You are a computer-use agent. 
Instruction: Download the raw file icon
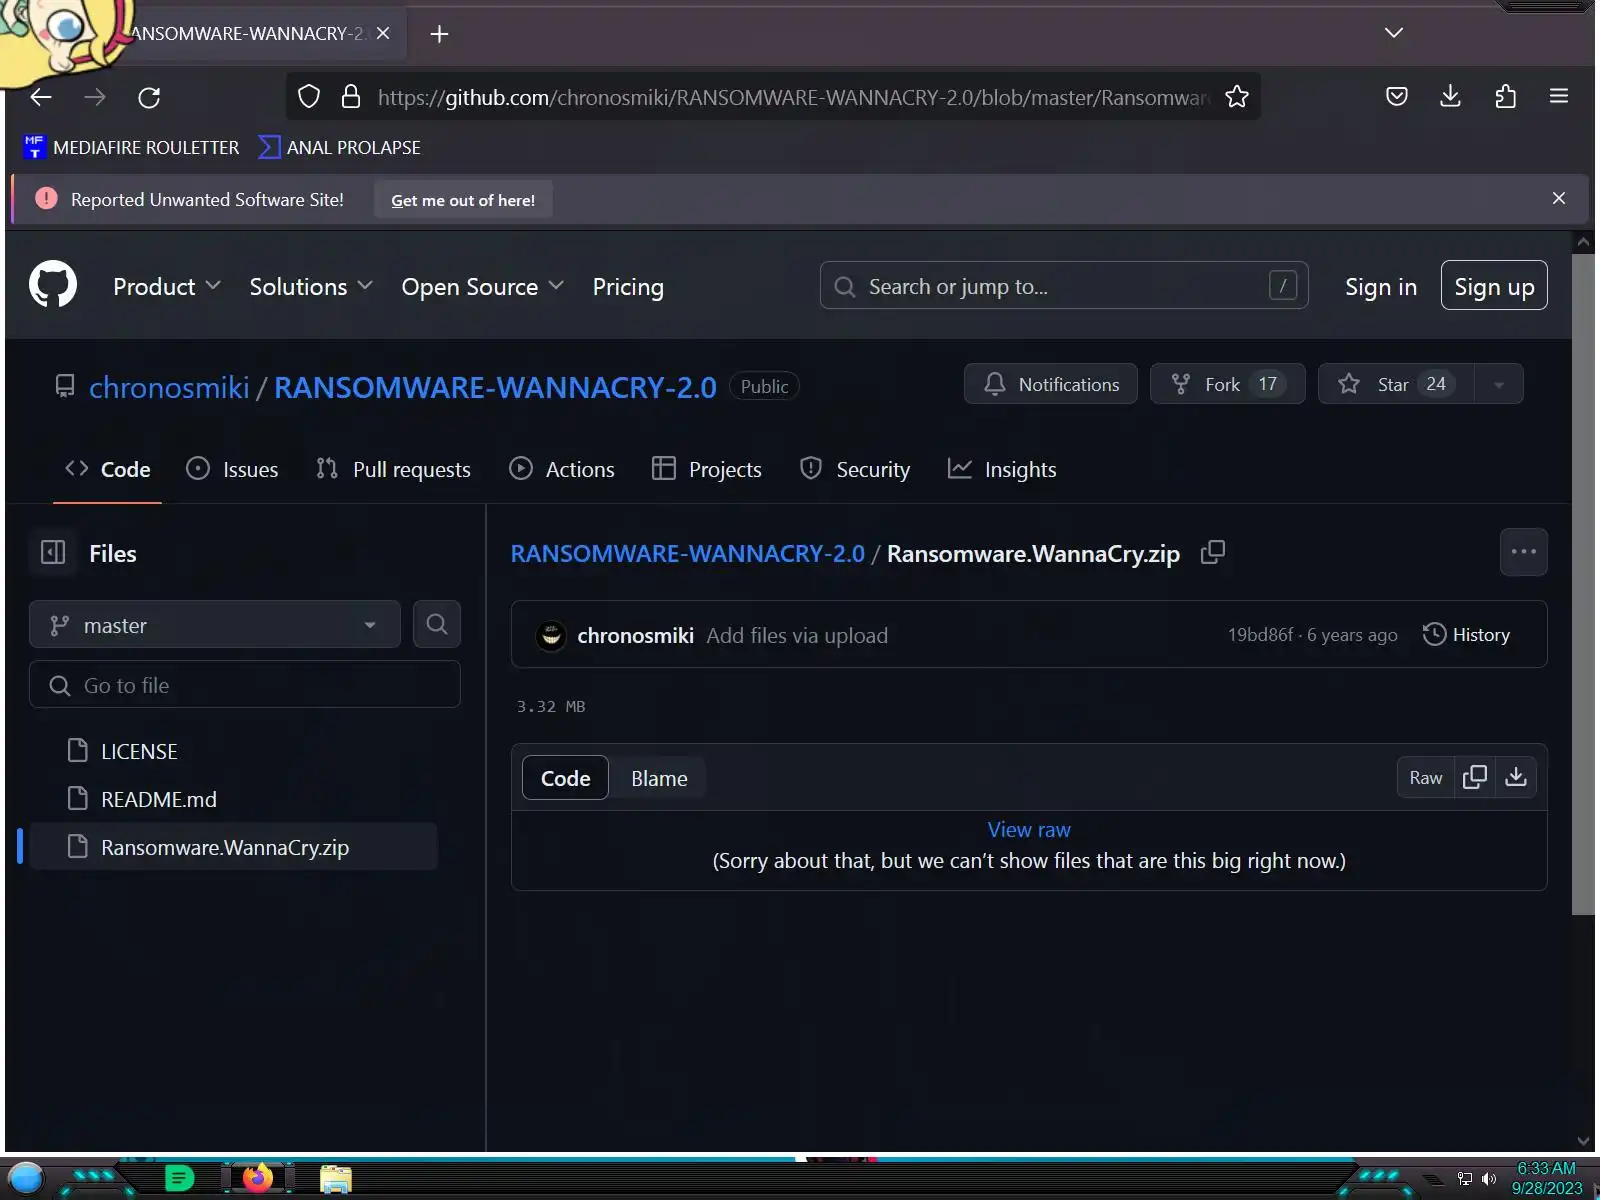(1516, 777)
